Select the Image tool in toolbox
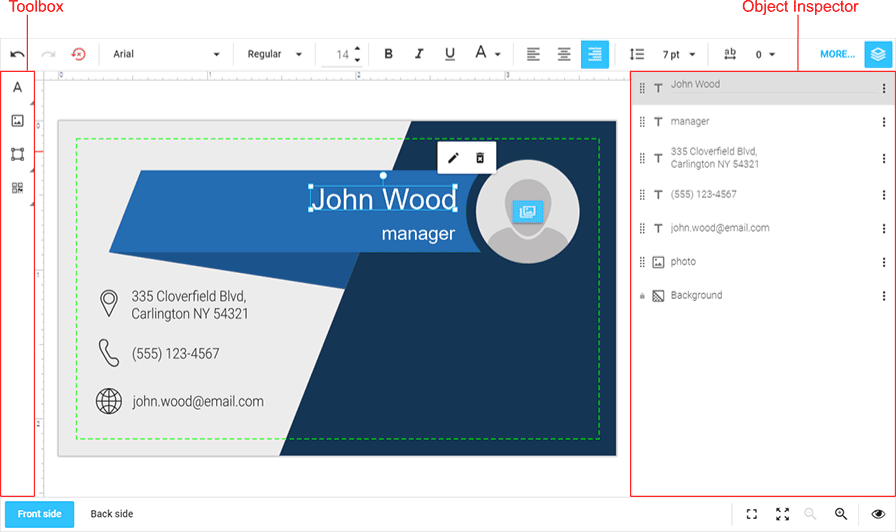The image size is (896, 532). 17,121
